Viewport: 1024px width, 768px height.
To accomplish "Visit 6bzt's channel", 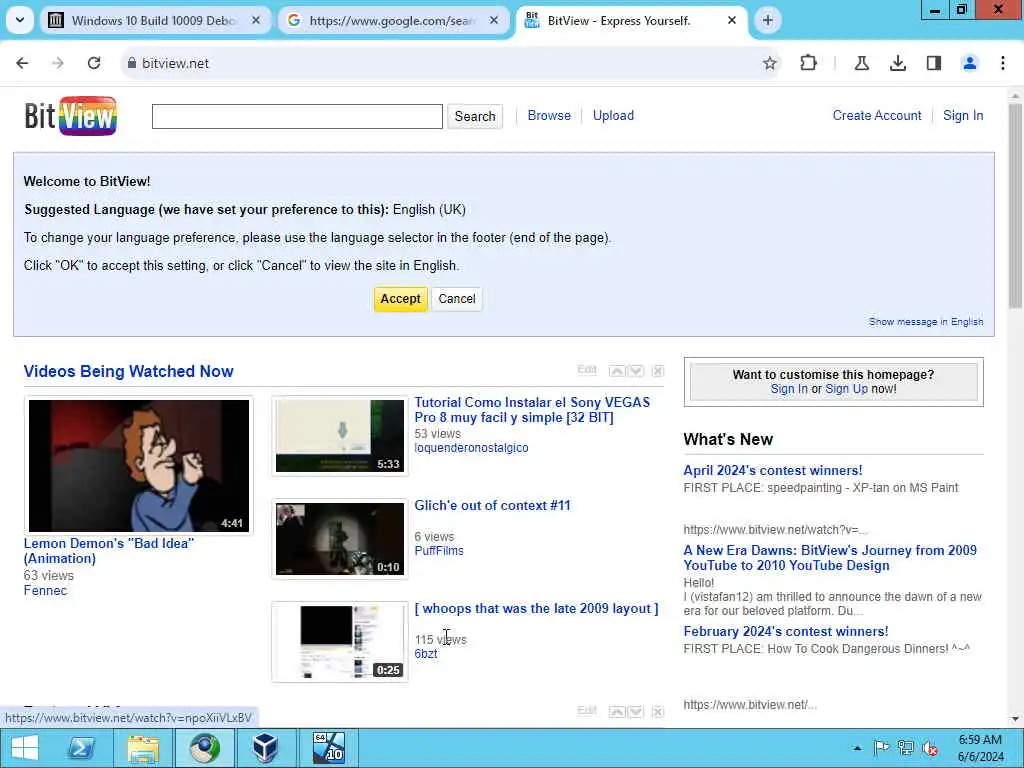I will point(426,654).
